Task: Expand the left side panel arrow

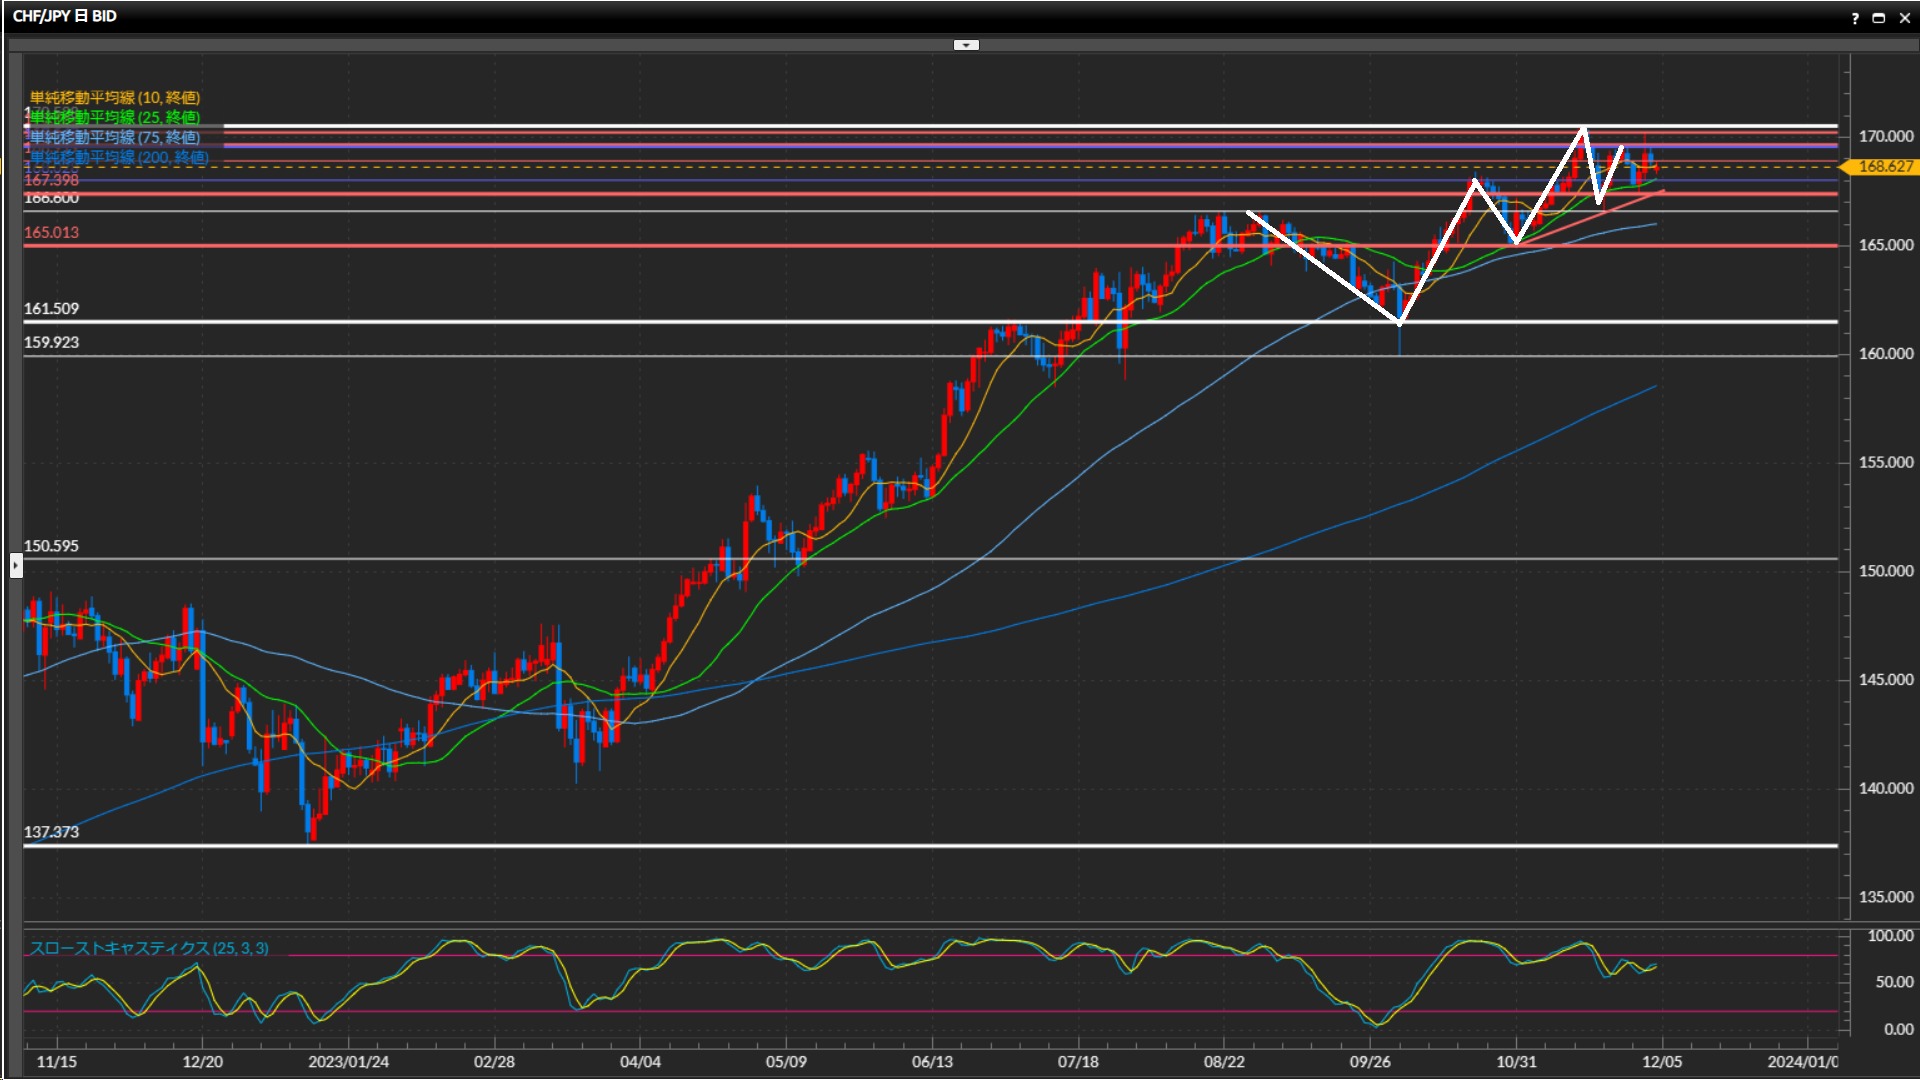Action: [x=16, y=566]
